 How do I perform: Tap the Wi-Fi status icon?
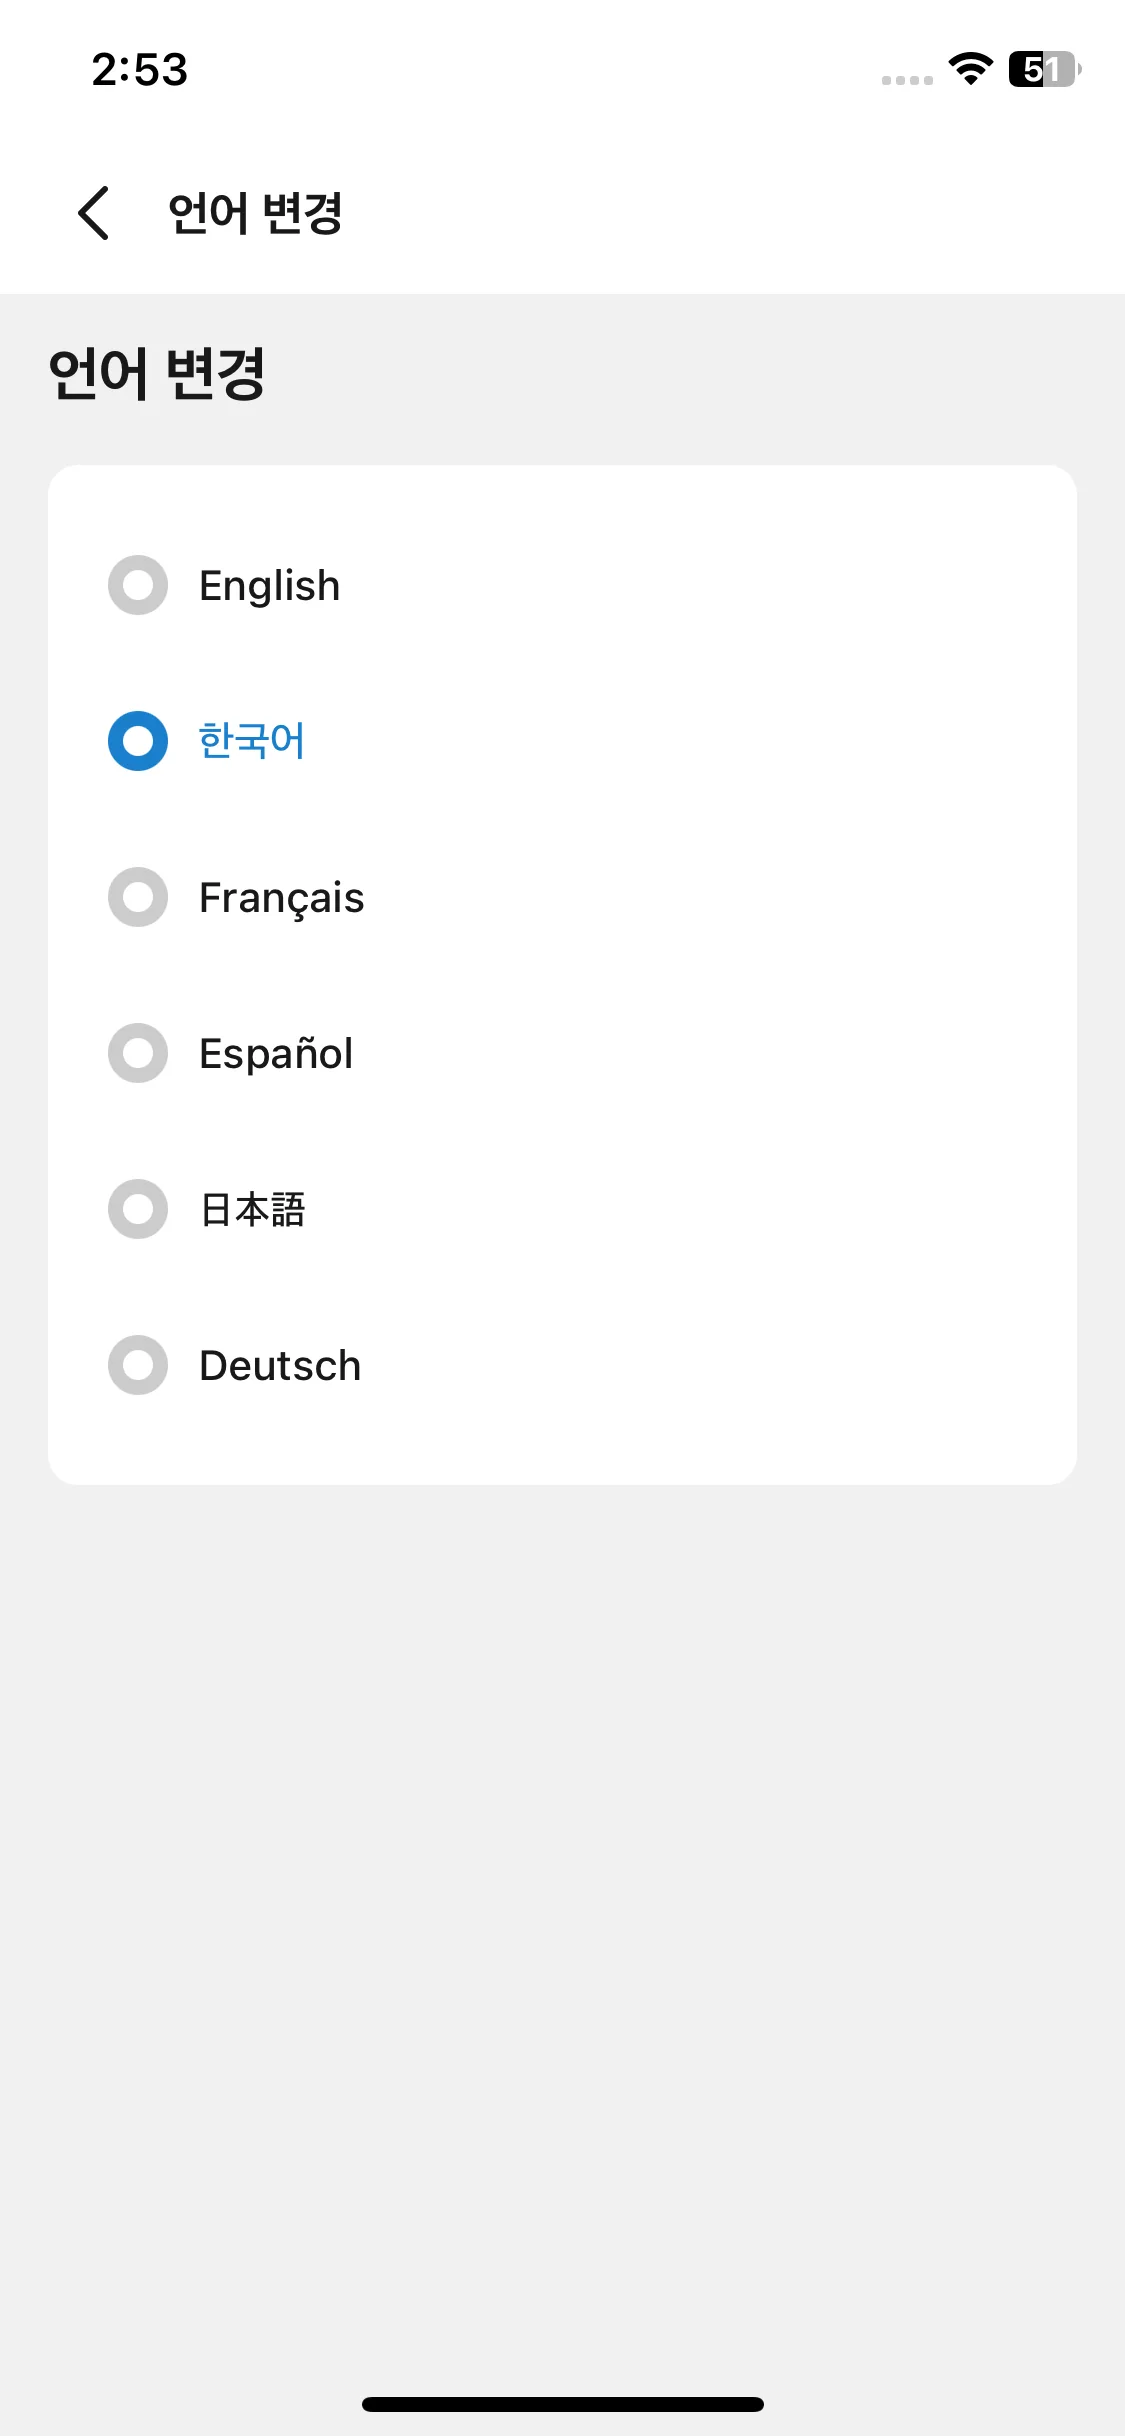[x=970, y=69]
